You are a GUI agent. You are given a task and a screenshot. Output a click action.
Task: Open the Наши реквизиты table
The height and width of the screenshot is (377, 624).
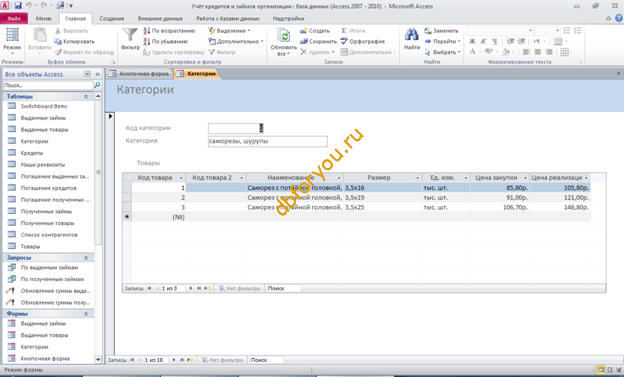coord(43,164)
